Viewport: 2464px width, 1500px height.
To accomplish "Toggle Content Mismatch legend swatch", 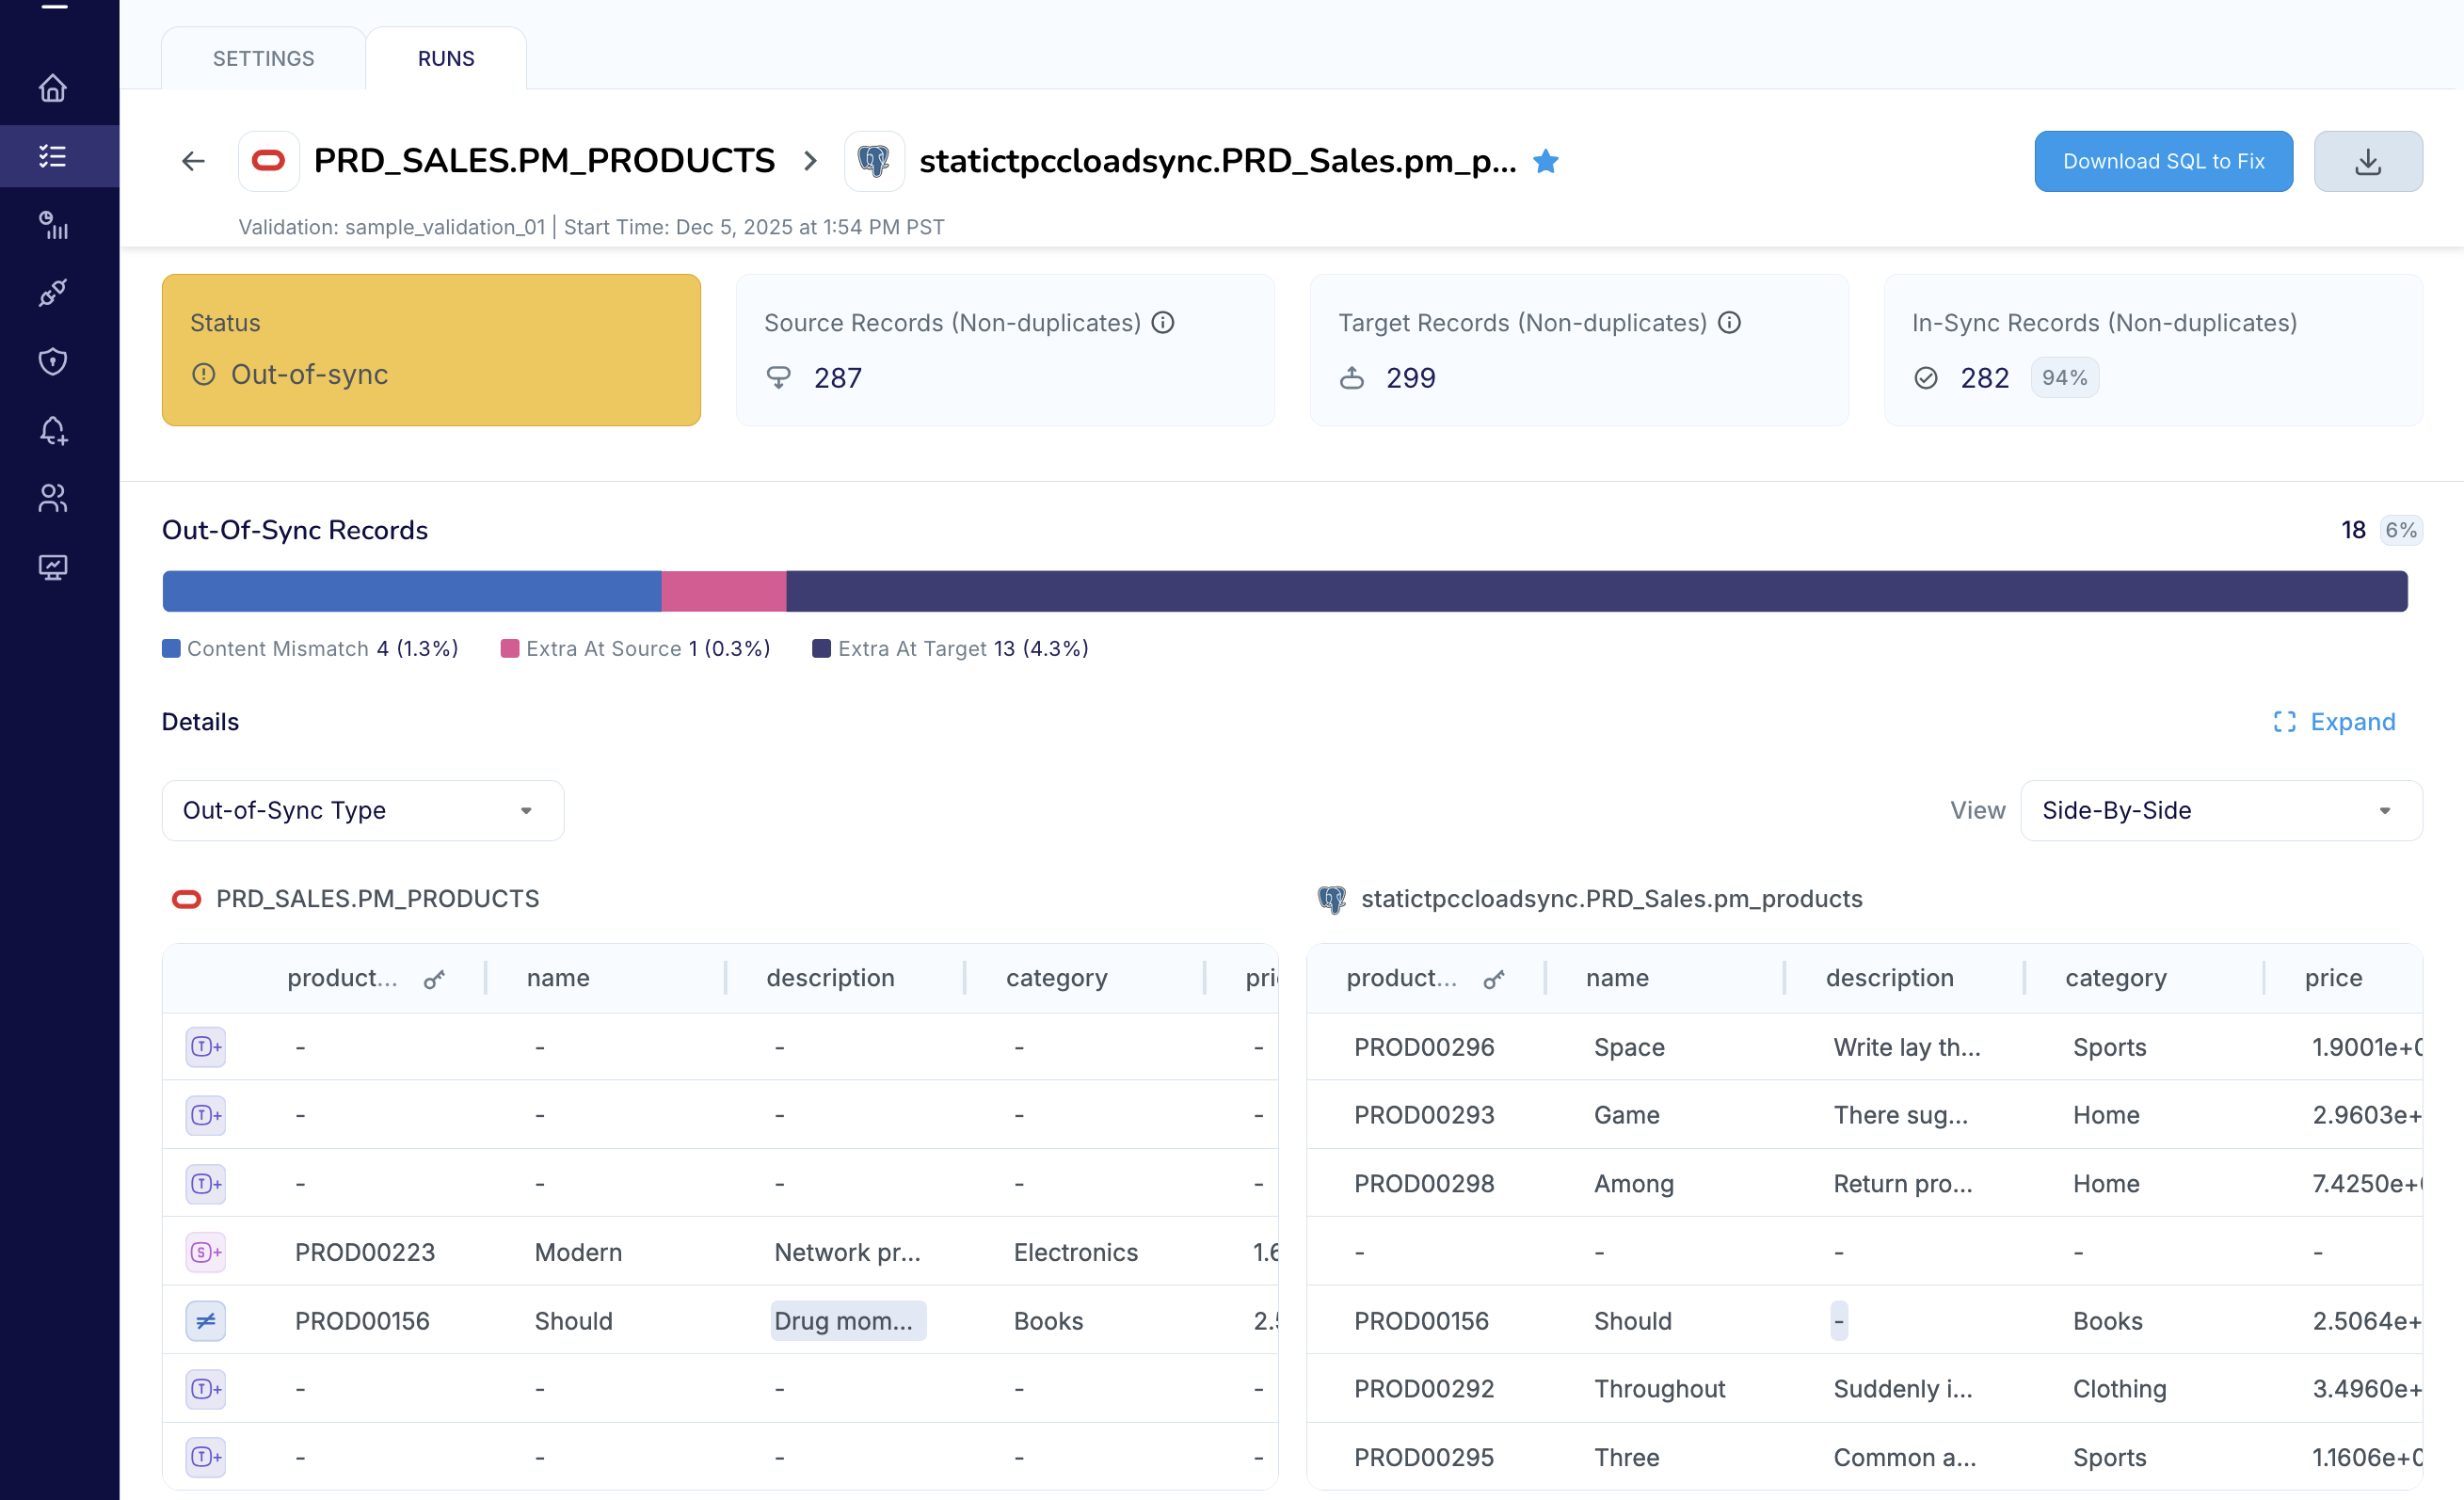I will (171, 648).
